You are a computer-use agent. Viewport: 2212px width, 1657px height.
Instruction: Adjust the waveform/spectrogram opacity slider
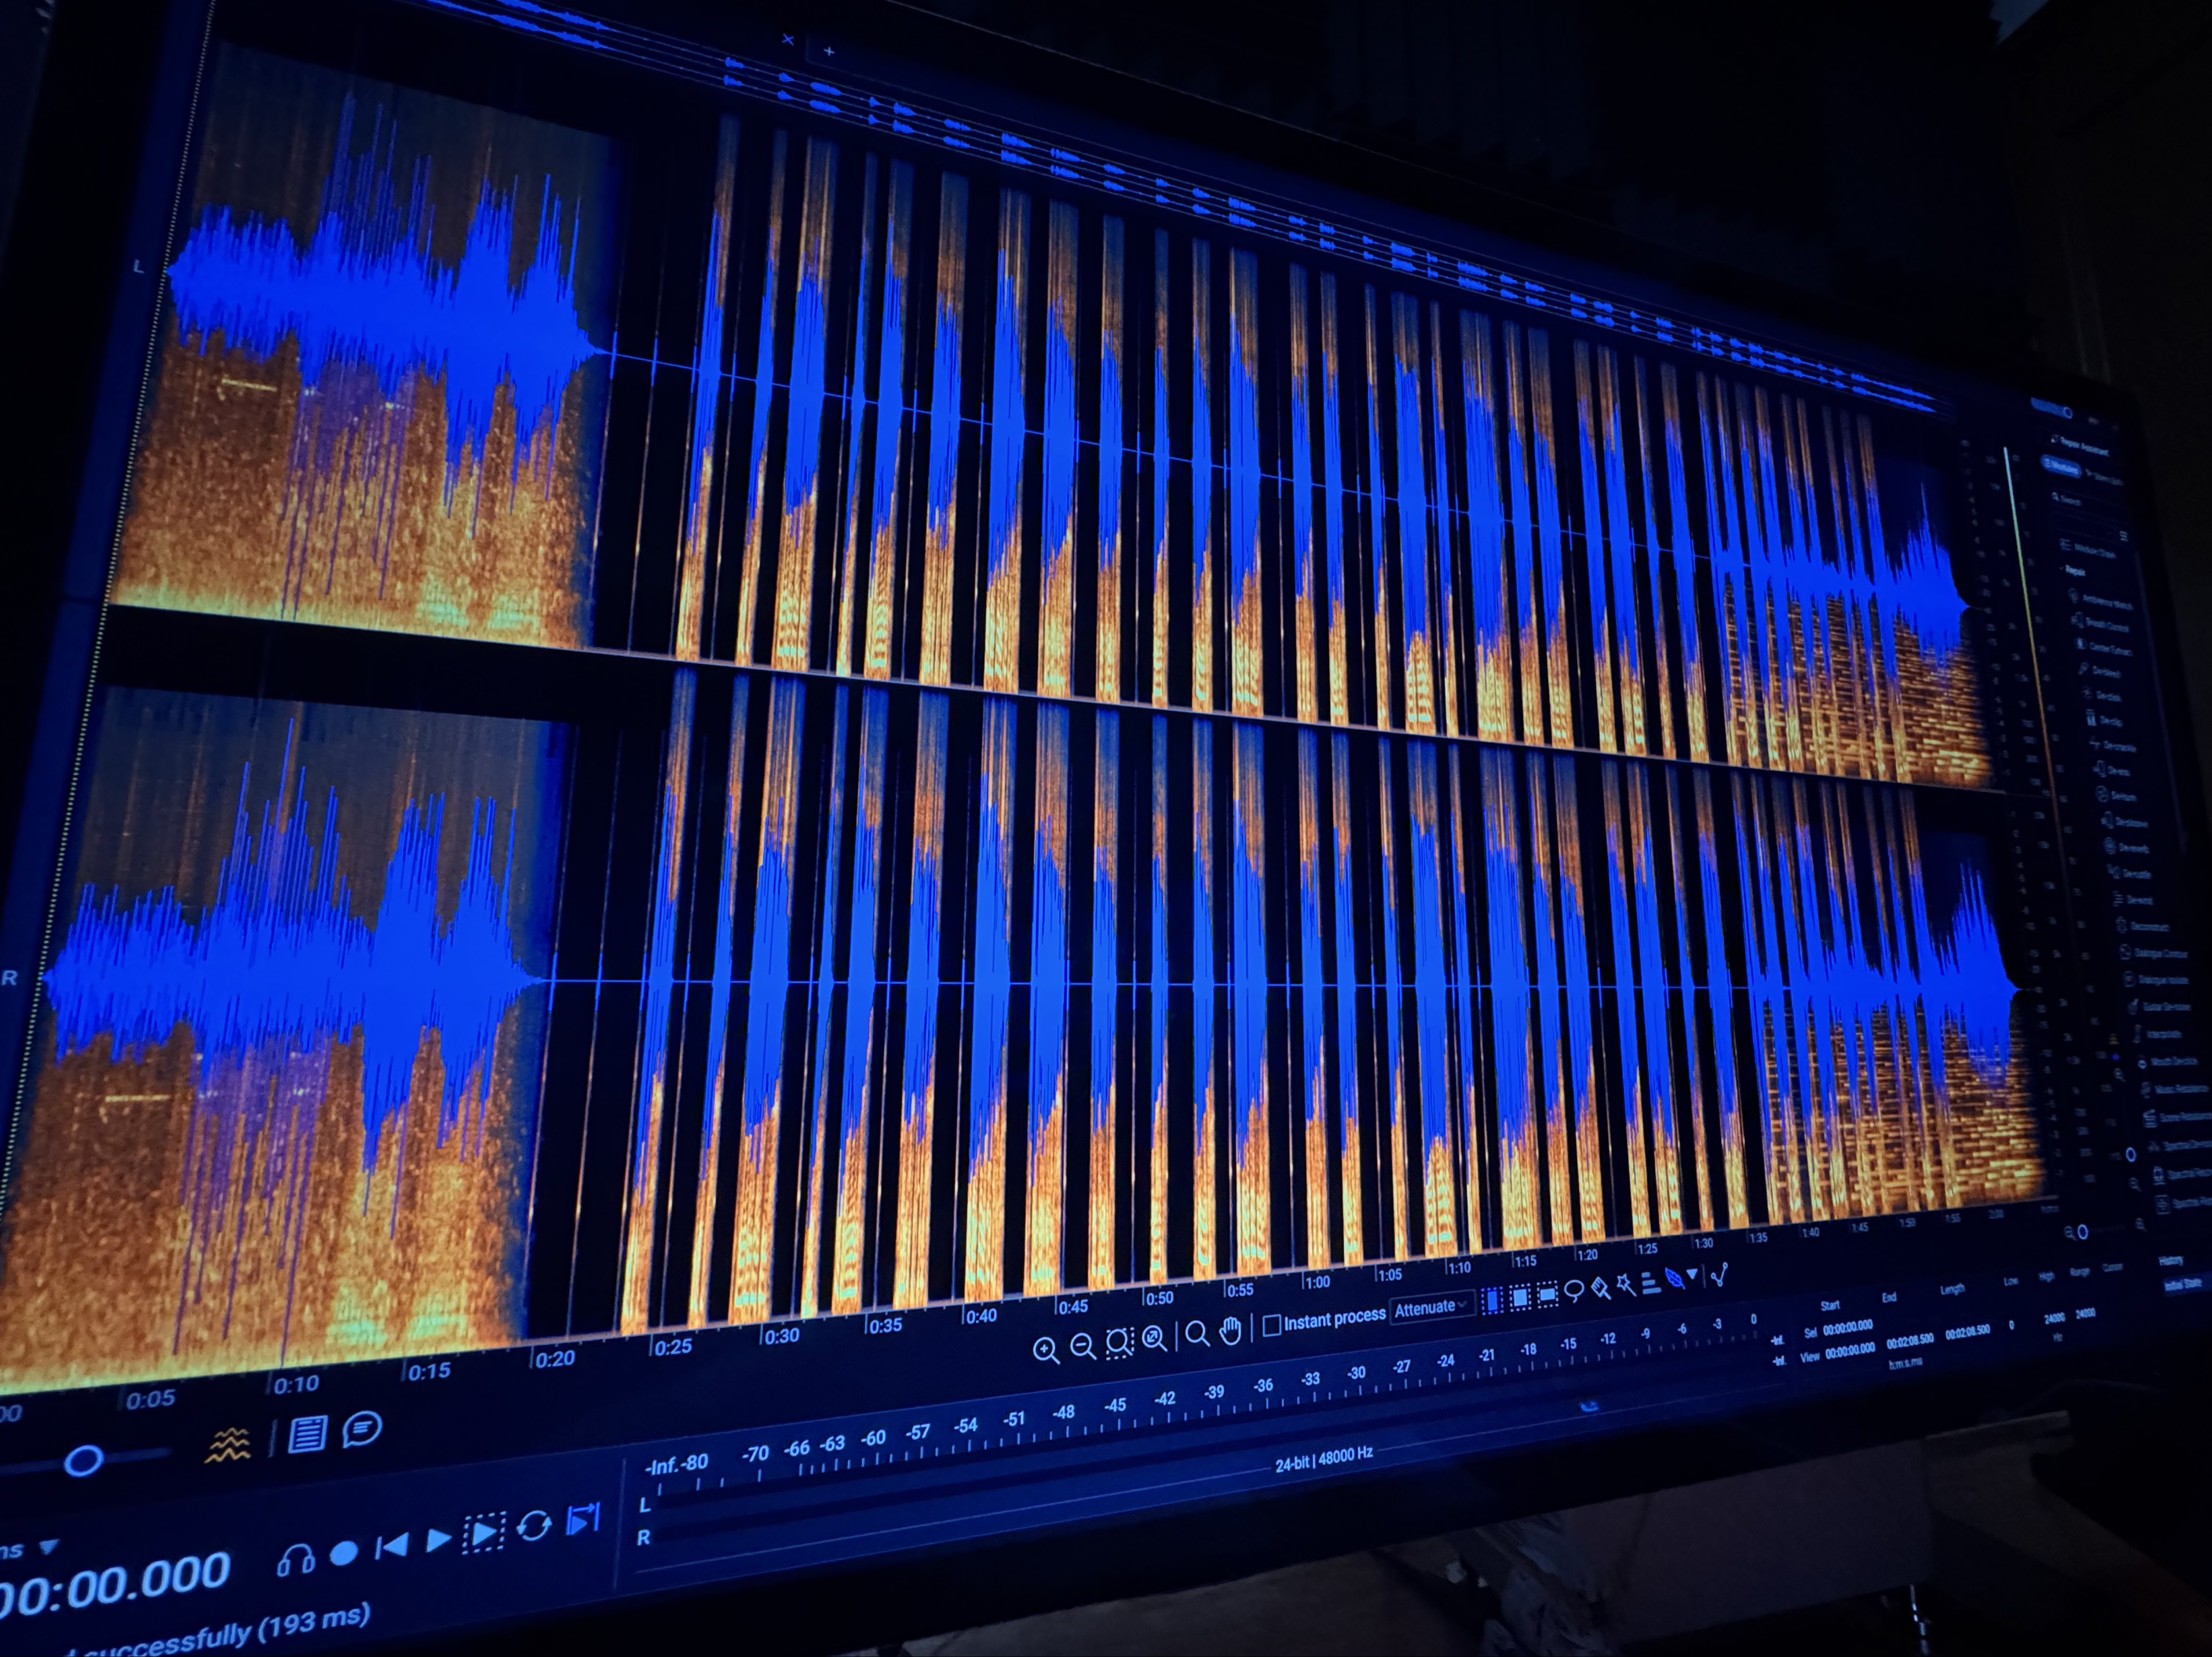coord(84,1461)
